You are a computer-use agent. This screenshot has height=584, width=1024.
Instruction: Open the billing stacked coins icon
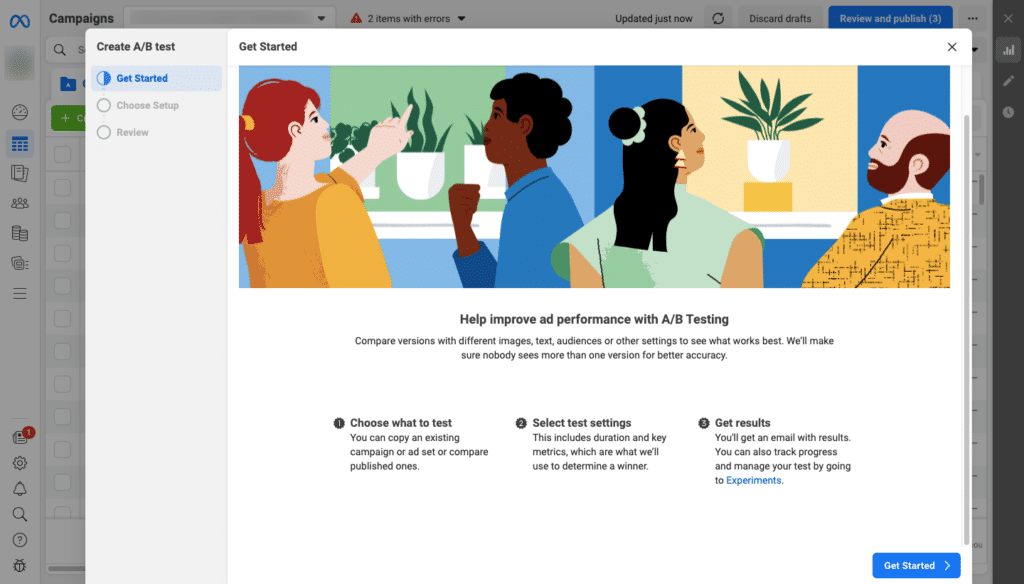(x=20, y=233)
